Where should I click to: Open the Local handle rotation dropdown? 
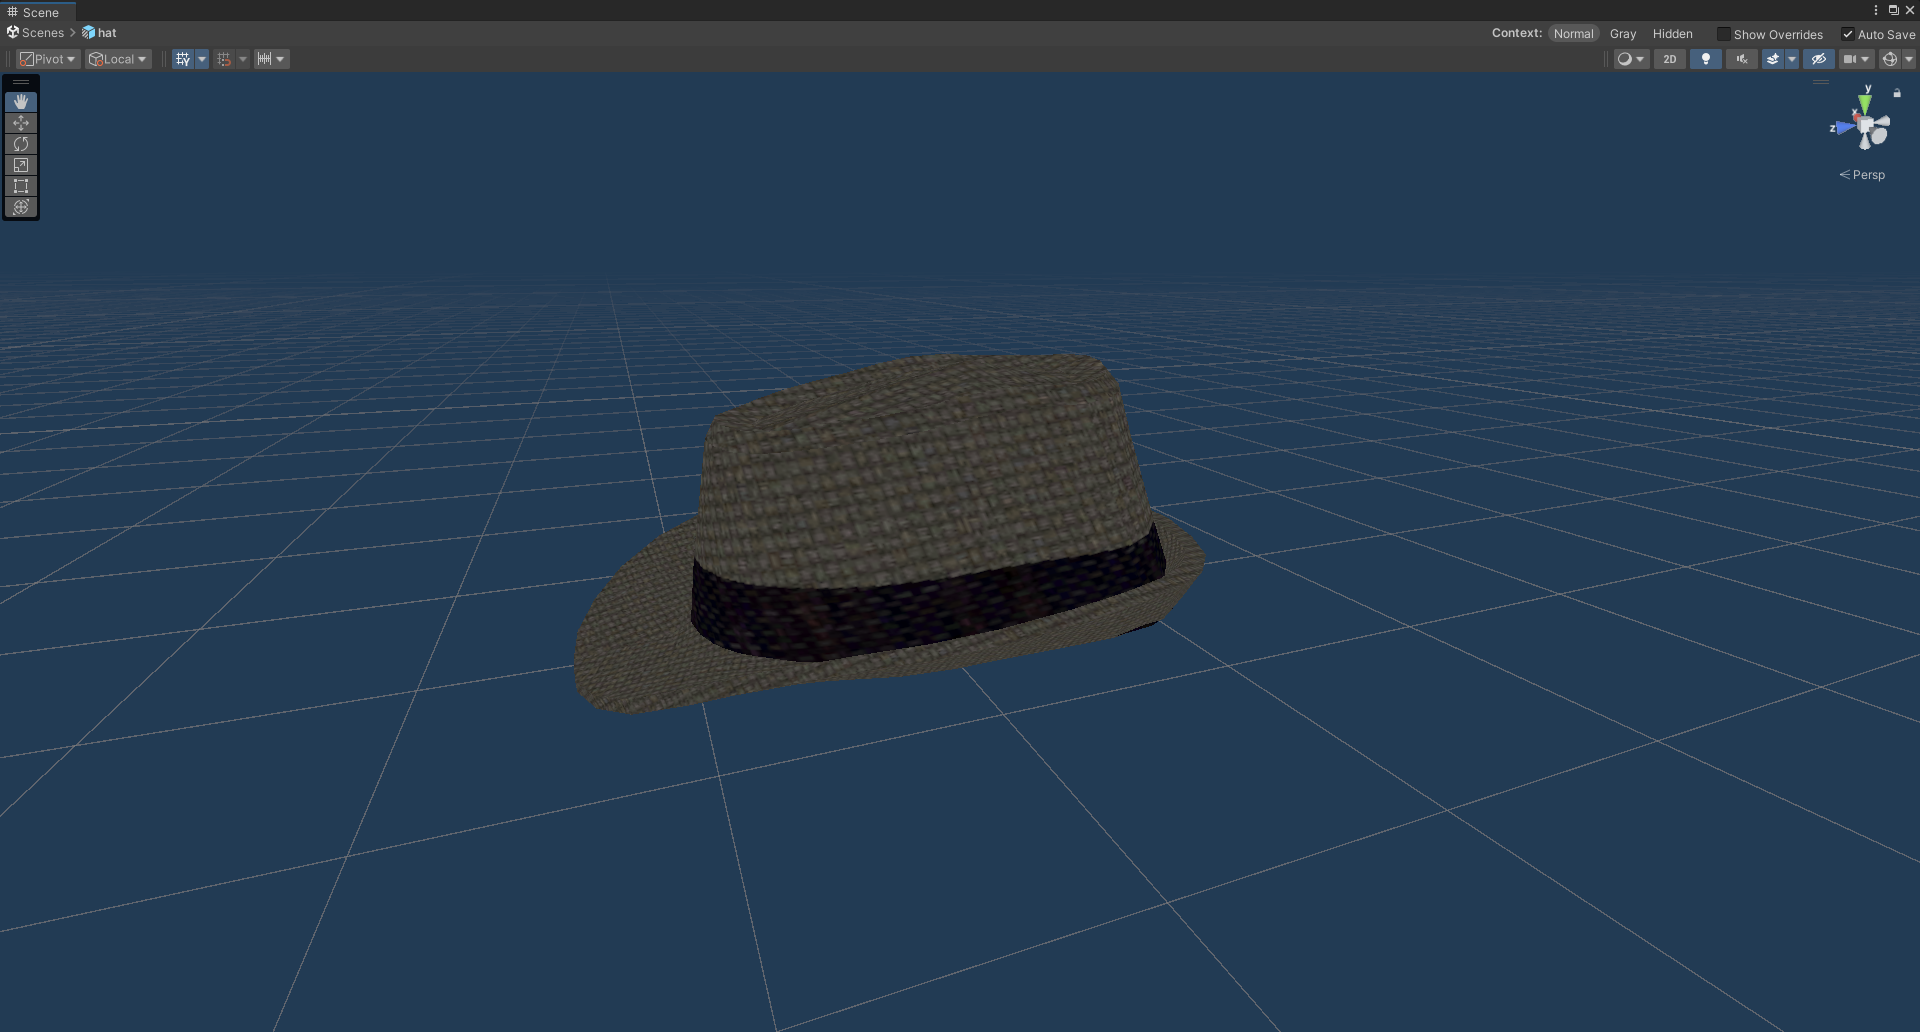118,59
